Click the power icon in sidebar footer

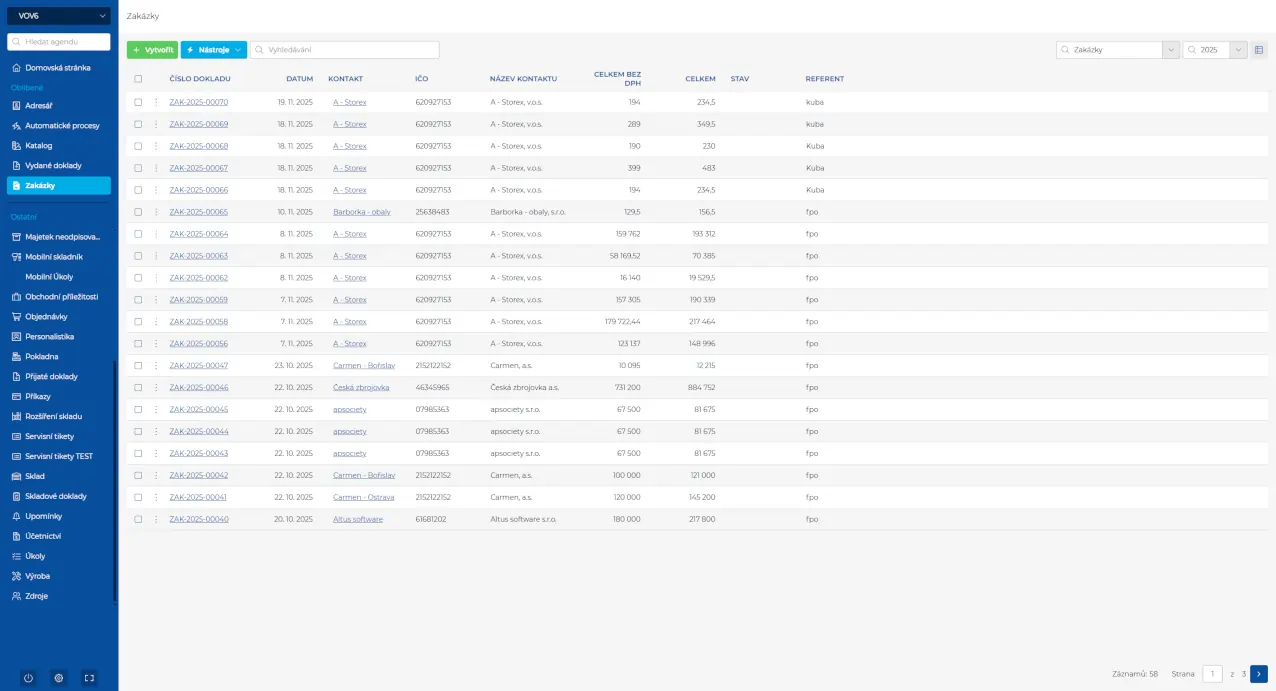click(28, 678)
